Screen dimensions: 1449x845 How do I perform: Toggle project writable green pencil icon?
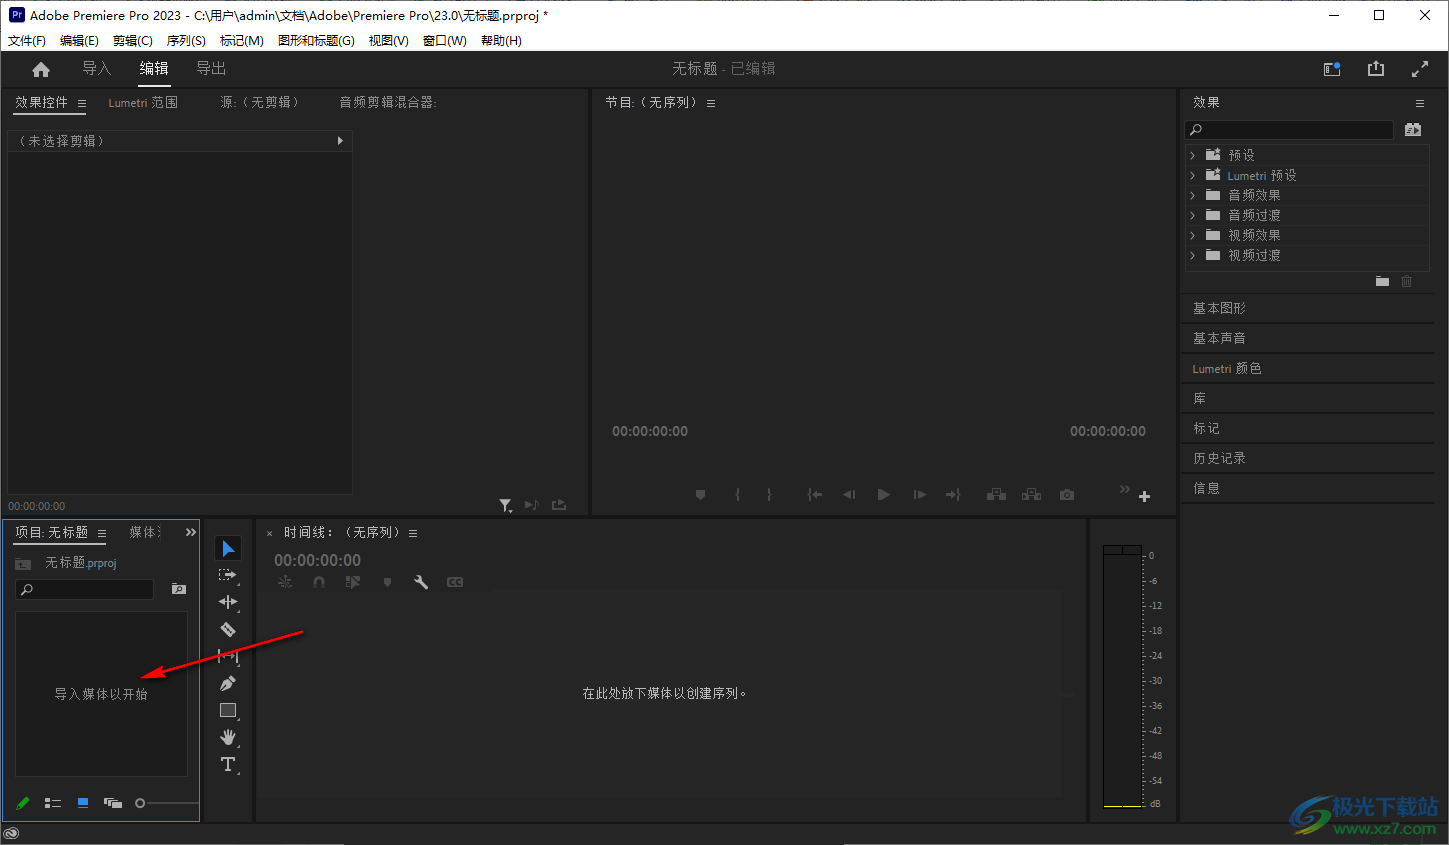23,803
